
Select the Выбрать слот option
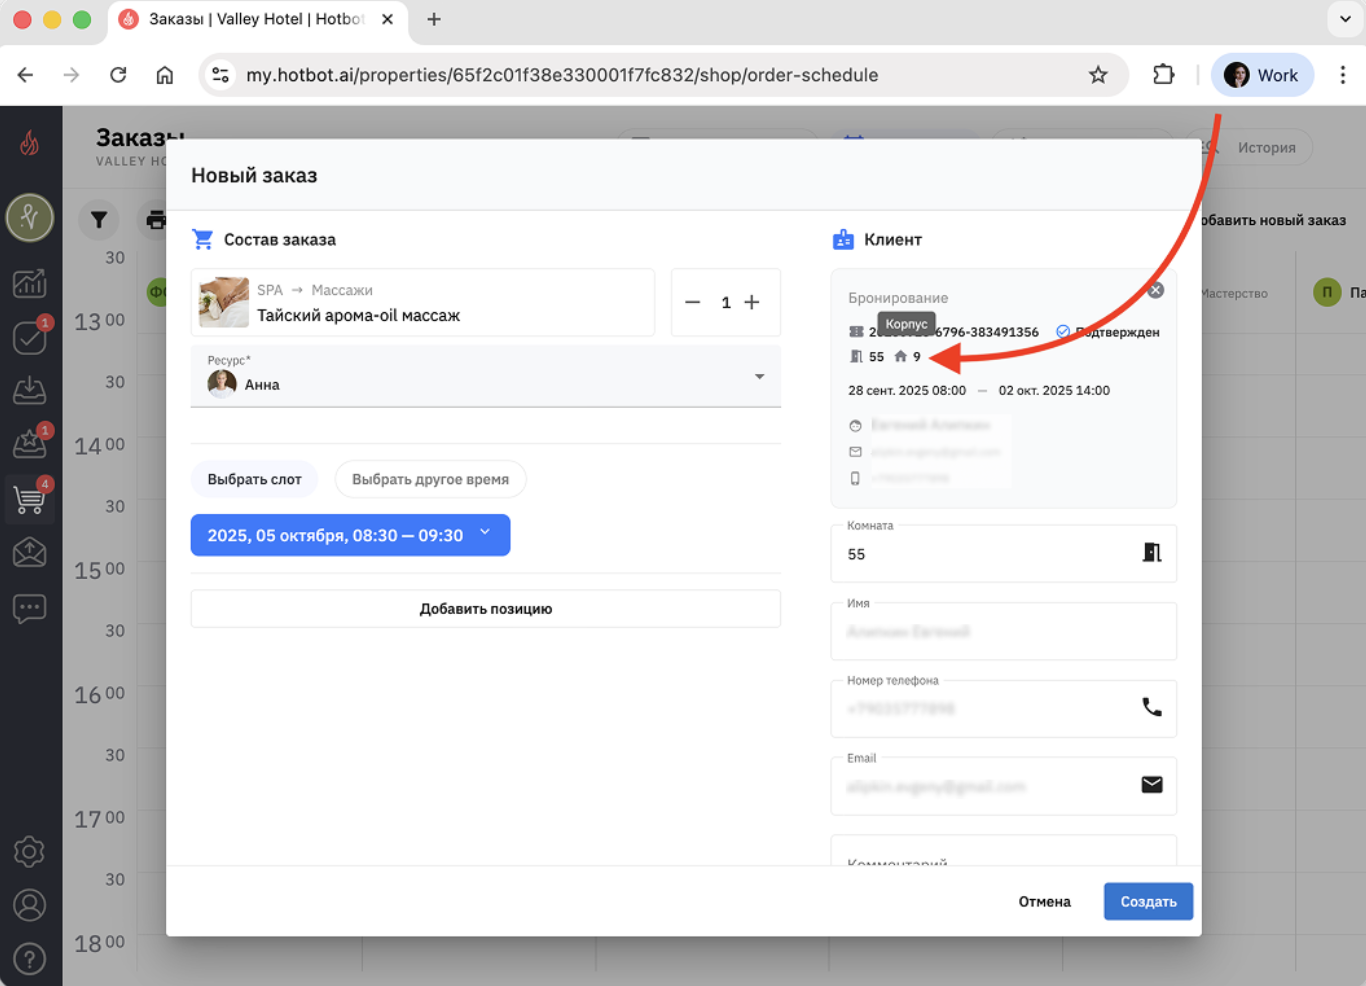(254, 479)
